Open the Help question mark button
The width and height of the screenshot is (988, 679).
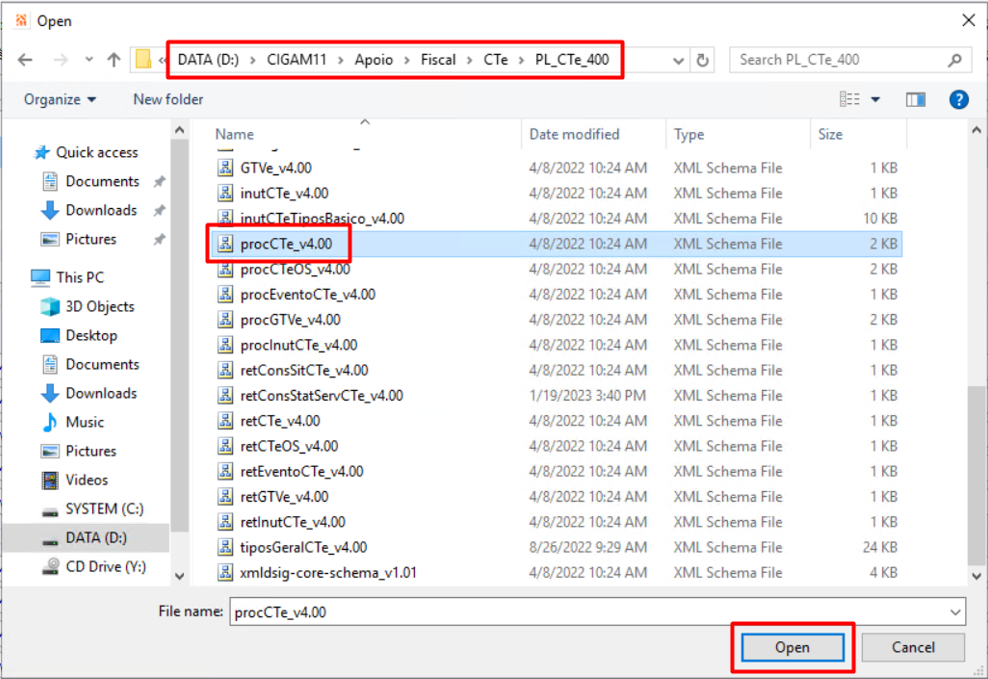click(x=958, y=100)
